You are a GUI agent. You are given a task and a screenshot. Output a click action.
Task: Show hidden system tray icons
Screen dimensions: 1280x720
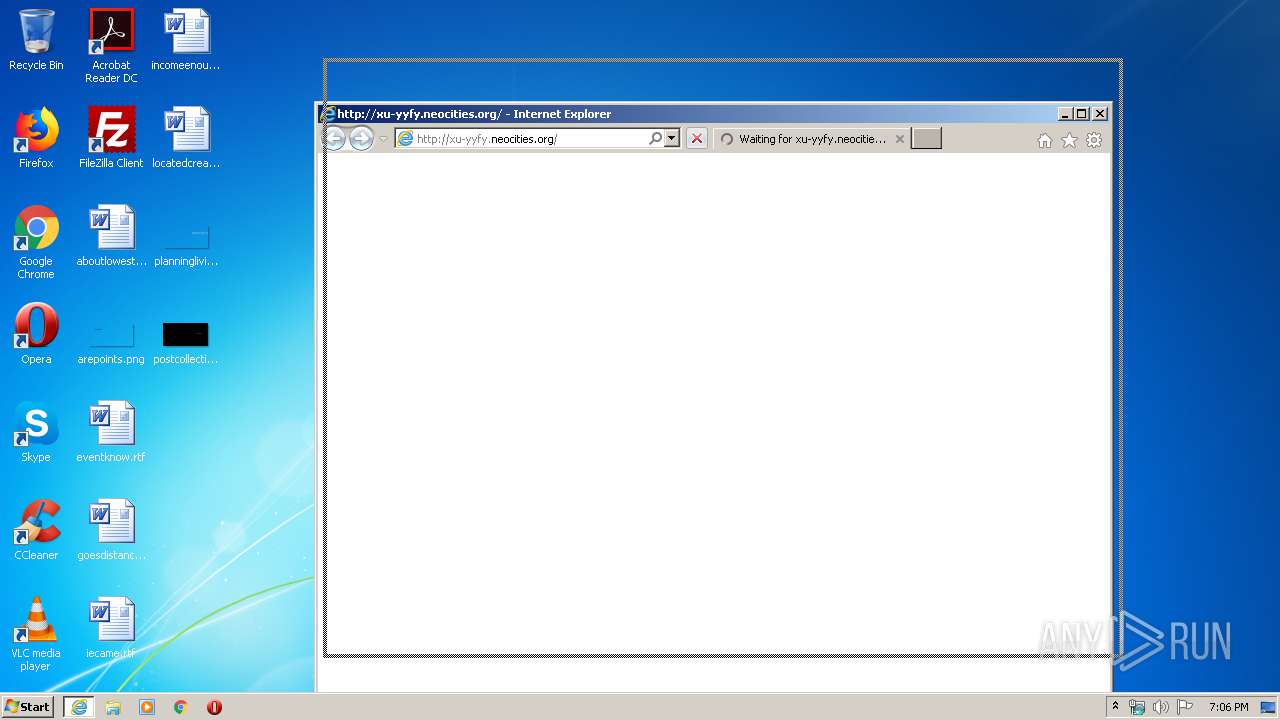click(x=1115, y=707)
